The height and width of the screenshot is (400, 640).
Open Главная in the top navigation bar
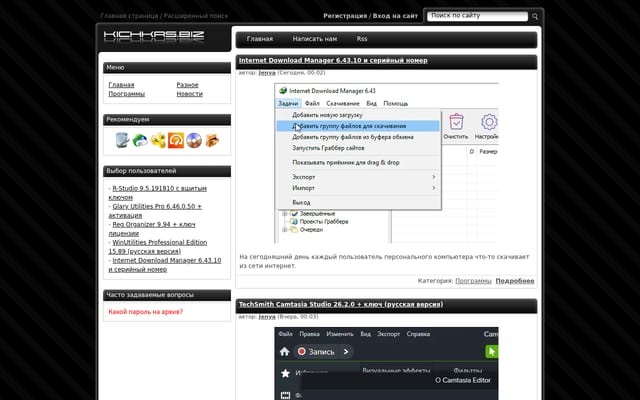tap(260, 39)
